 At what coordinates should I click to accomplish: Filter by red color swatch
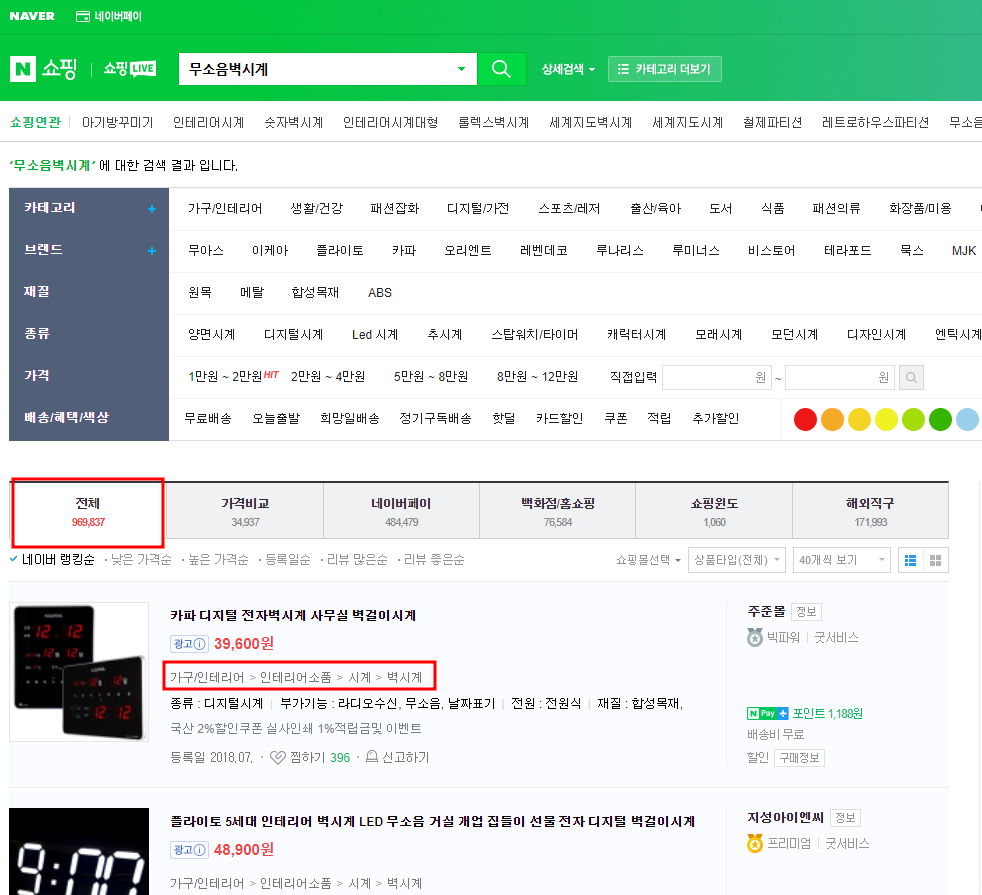805,420
